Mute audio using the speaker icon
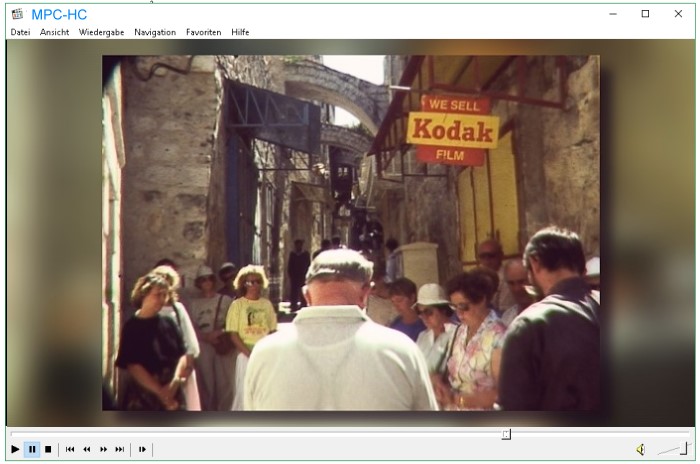 [x=641, y=449]
